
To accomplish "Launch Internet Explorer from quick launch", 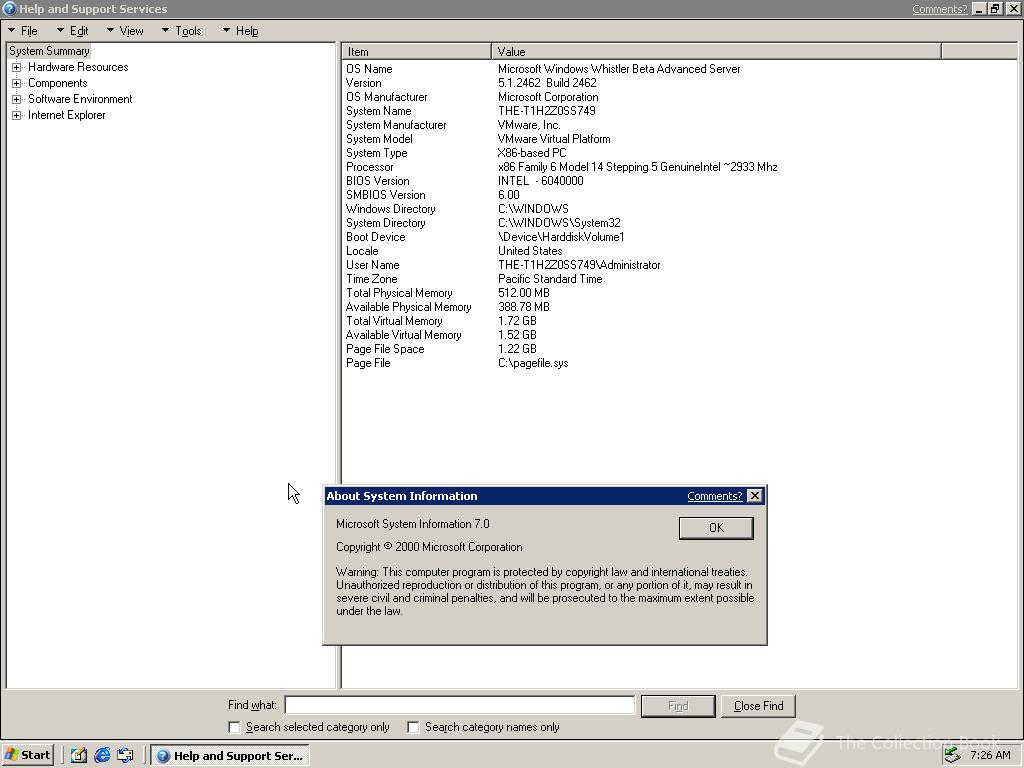I will coord(102,756).
